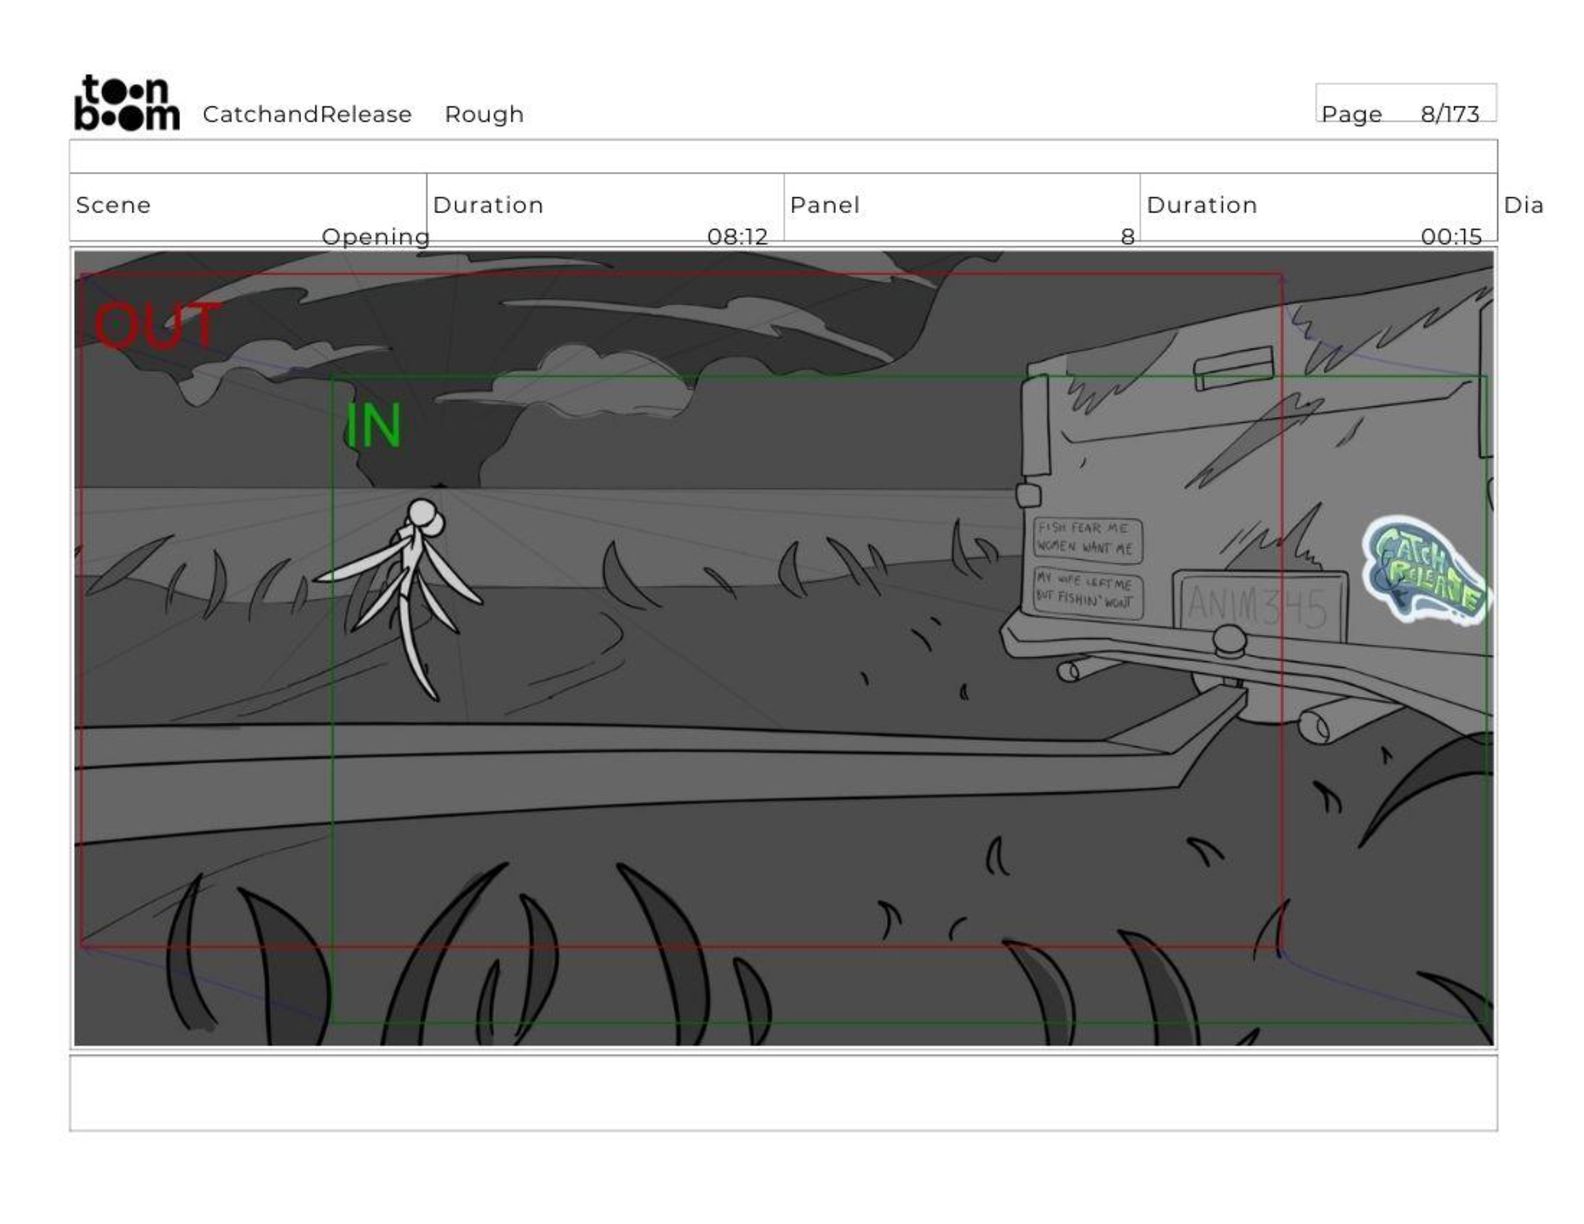
Task: Click the Catch and Release sticker logo
Action: point(1425,569)
